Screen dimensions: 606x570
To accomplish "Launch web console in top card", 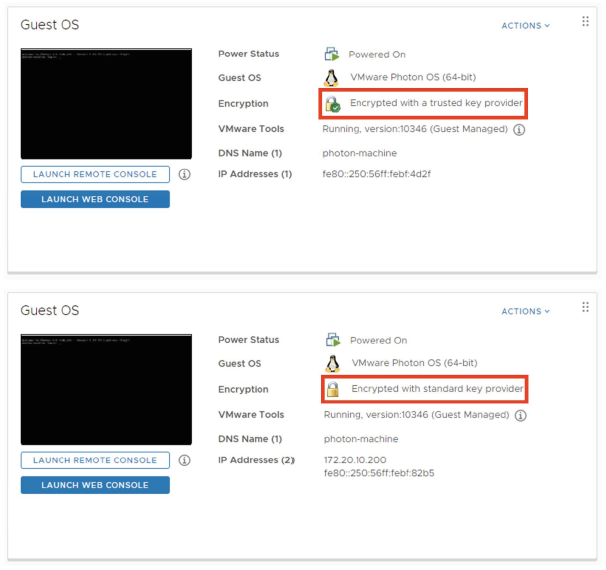I will pos(95,199).
